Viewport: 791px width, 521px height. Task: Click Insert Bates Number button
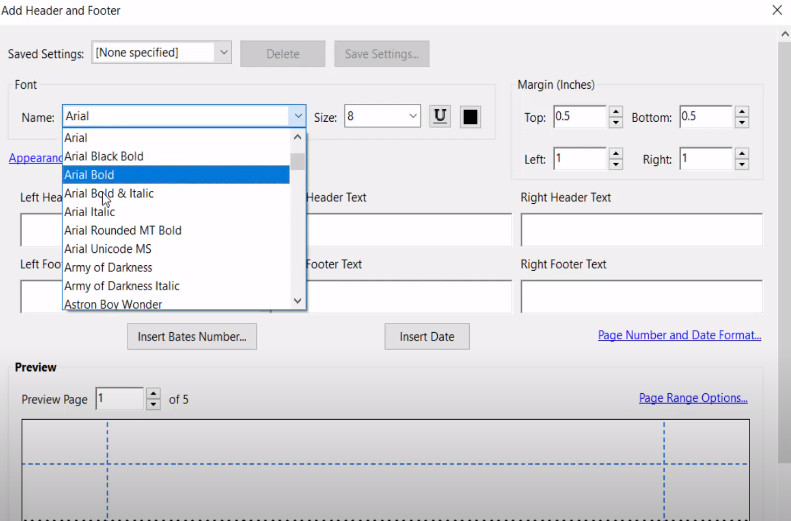192,337
